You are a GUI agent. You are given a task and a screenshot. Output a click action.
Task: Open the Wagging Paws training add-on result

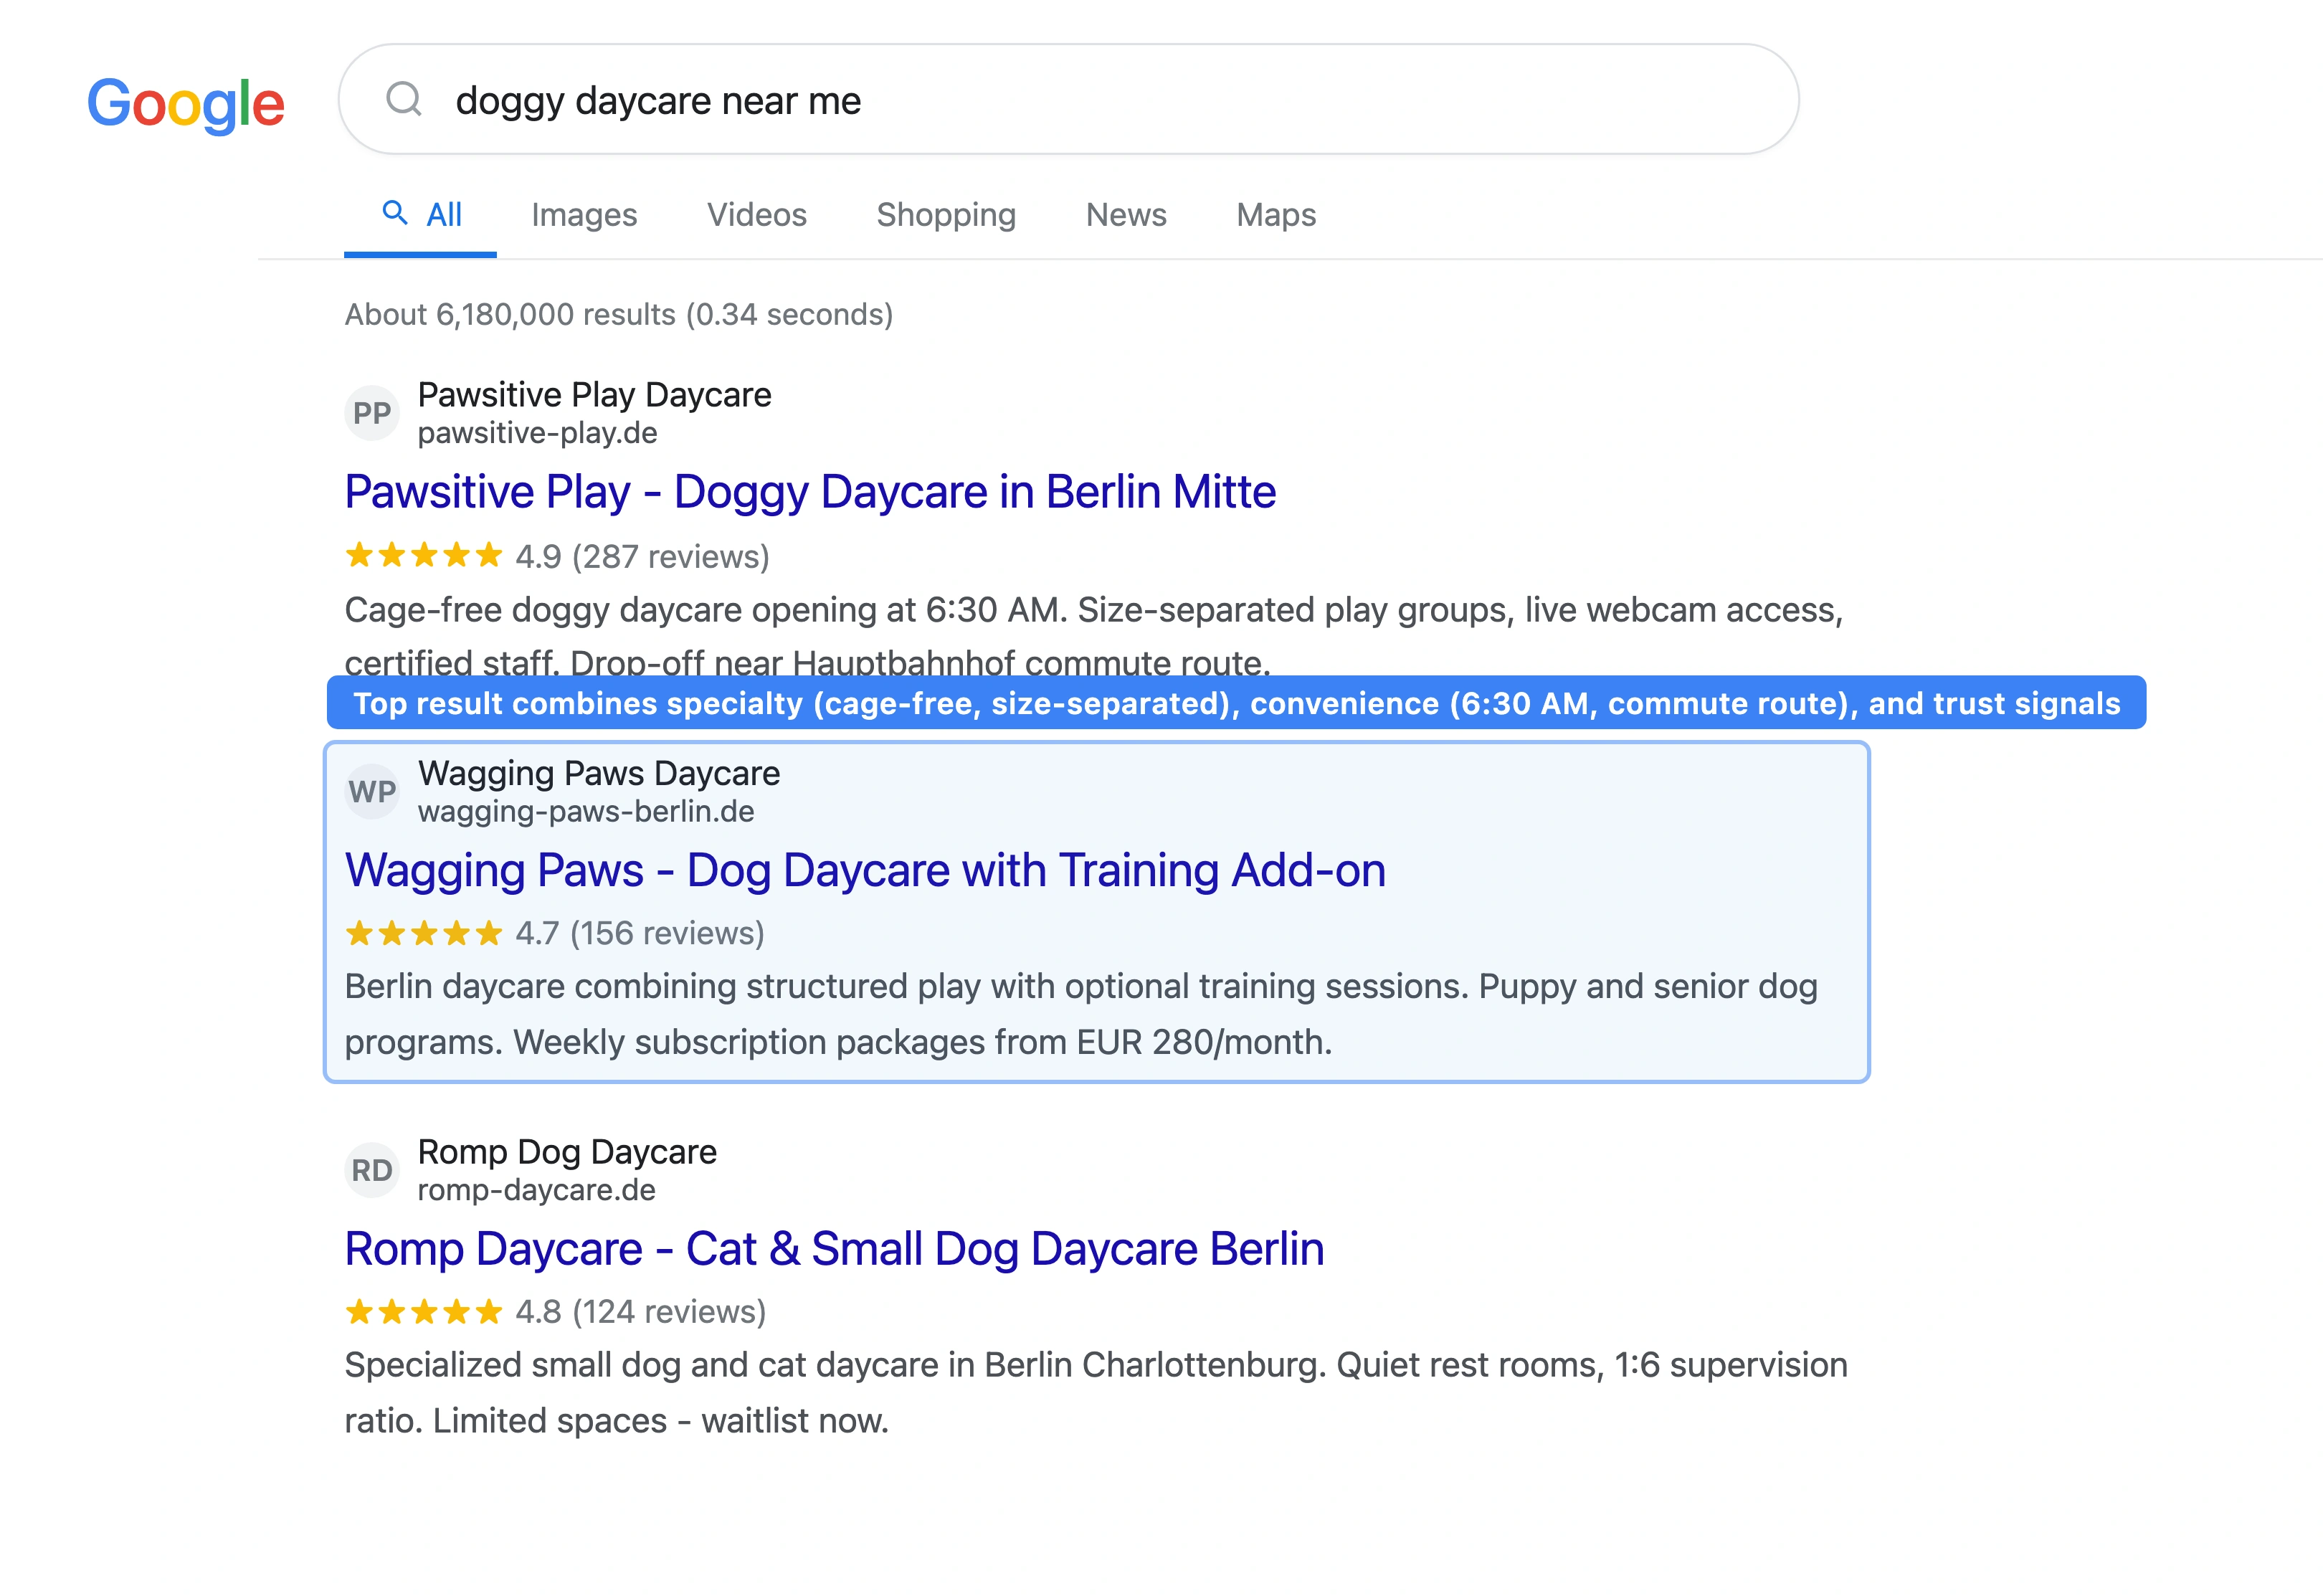click(866, 870)
